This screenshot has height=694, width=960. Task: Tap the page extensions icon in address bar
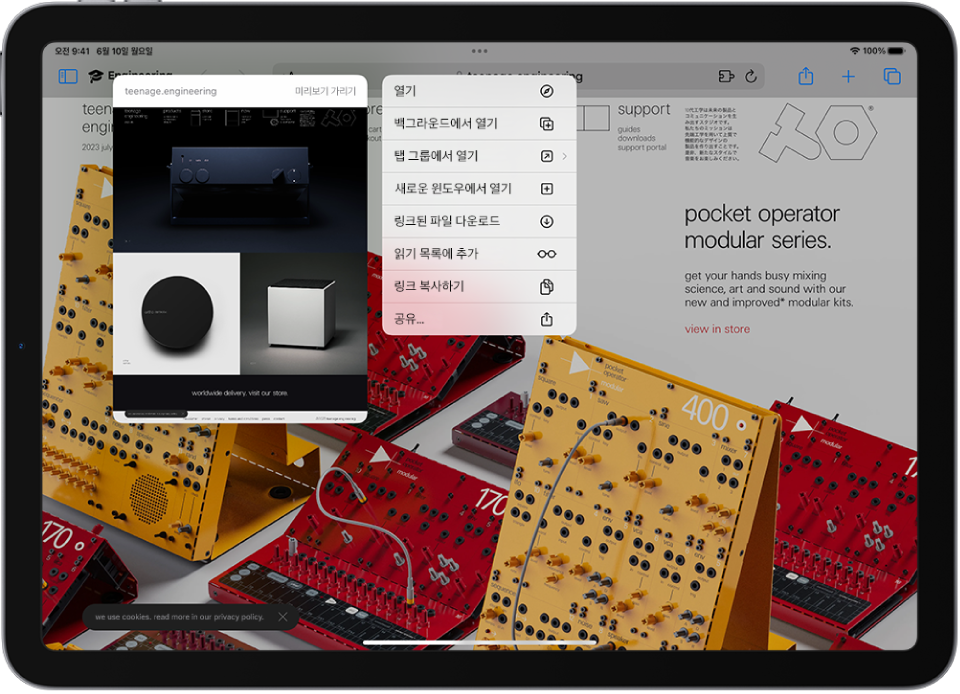726,76
